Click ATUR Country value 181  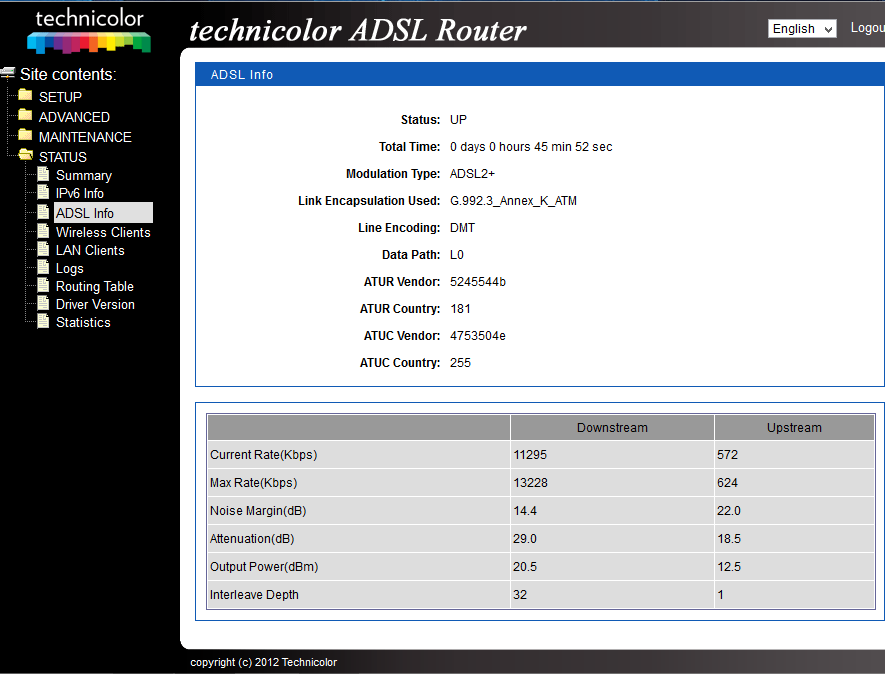coord(461,309)
